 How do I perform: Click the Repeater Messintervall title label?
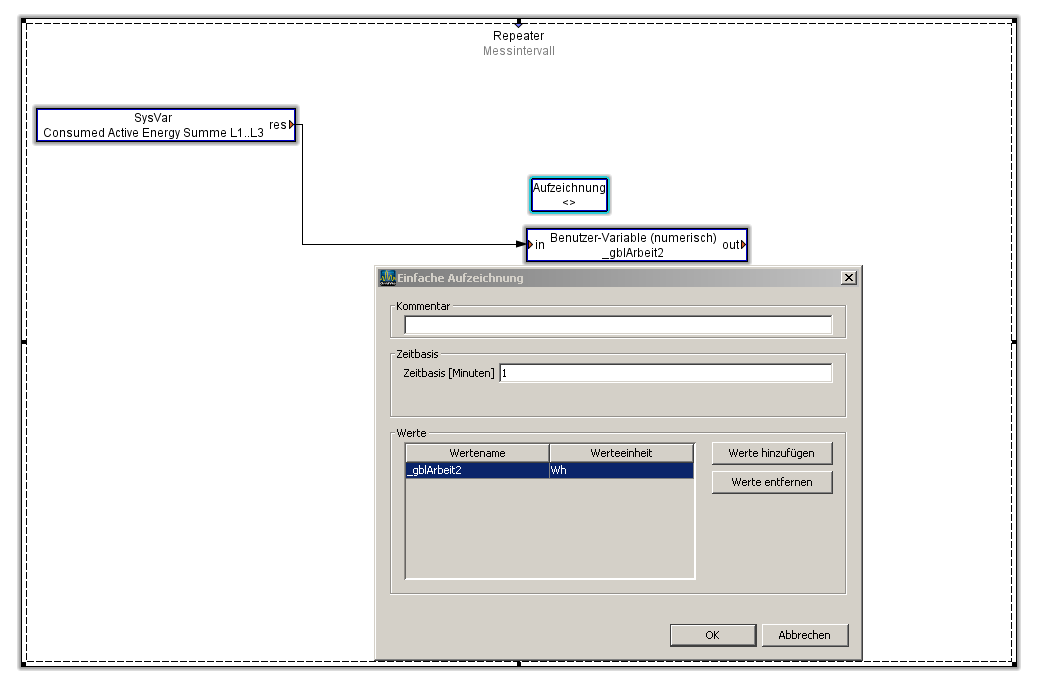click(x=518, y=43)
